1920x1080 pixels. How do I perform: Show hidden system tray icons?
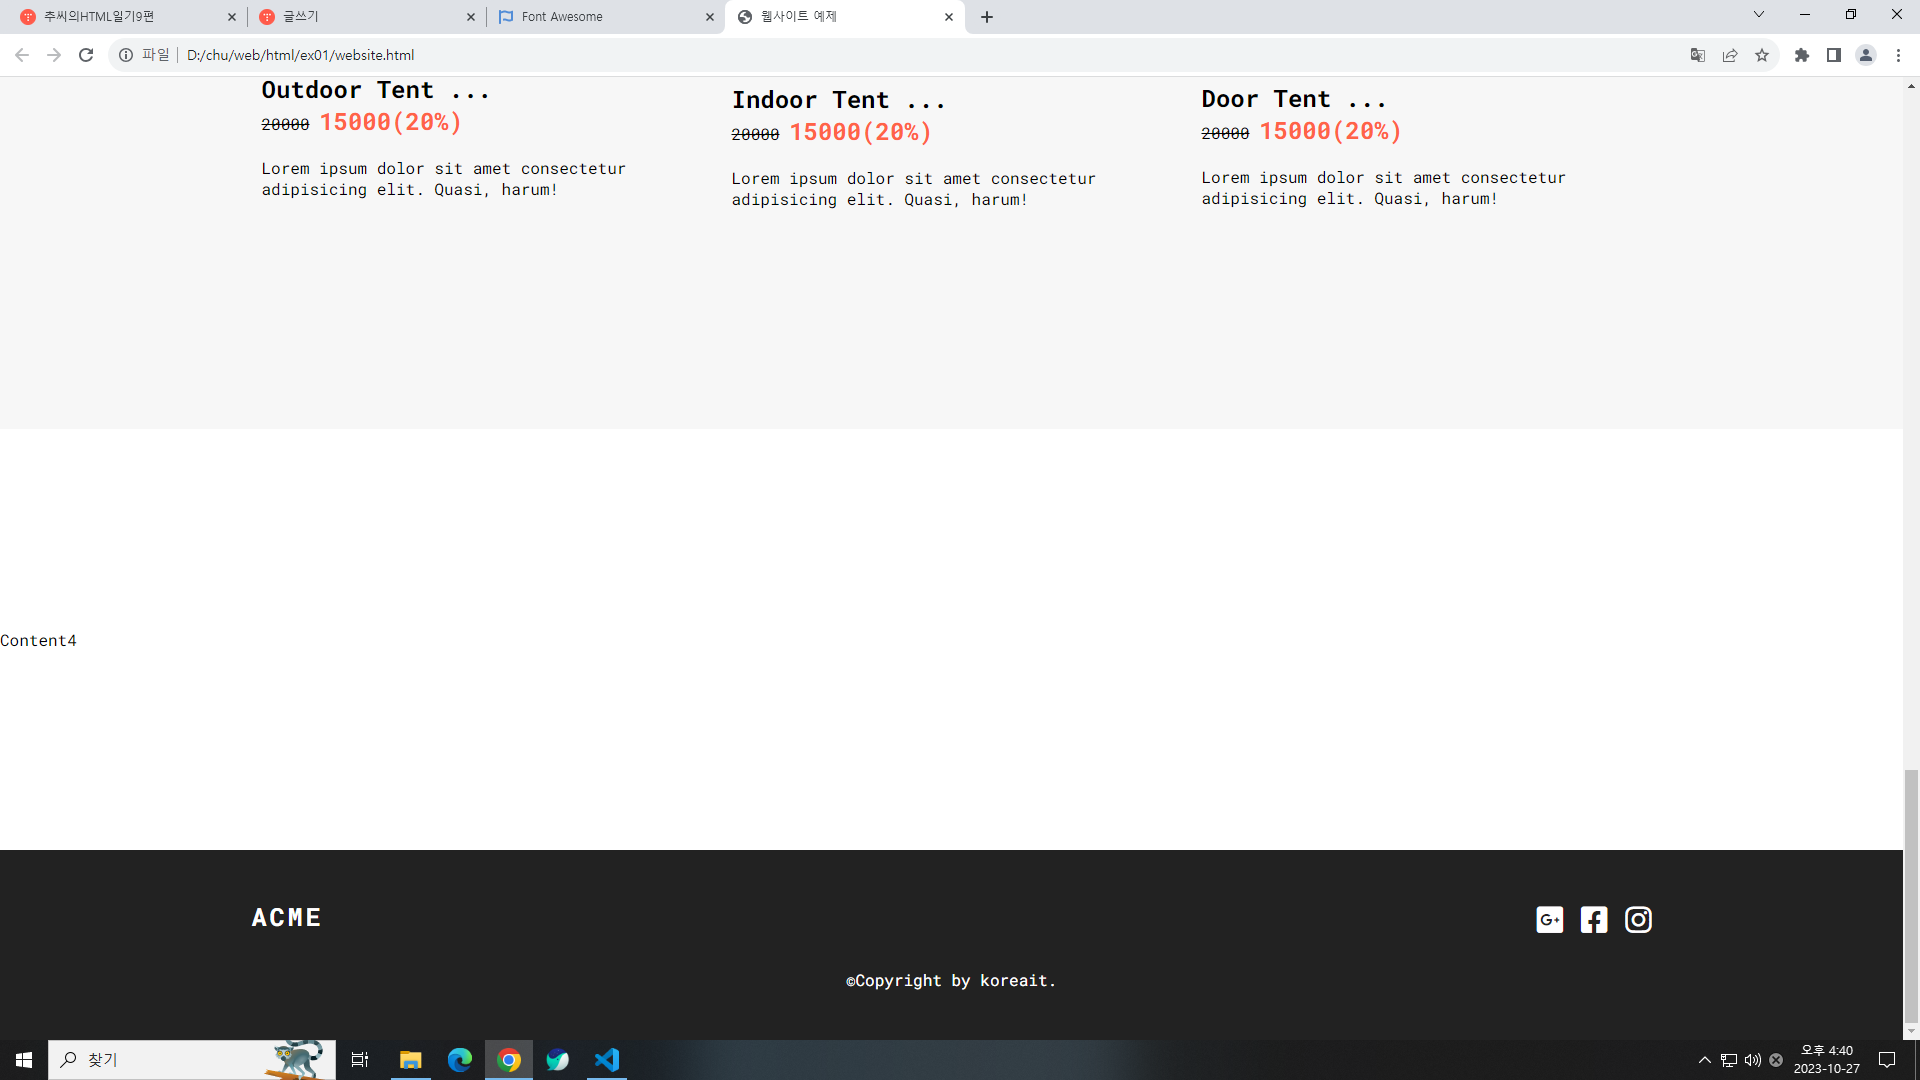pyautogui.click(x=1705, y=1060)
